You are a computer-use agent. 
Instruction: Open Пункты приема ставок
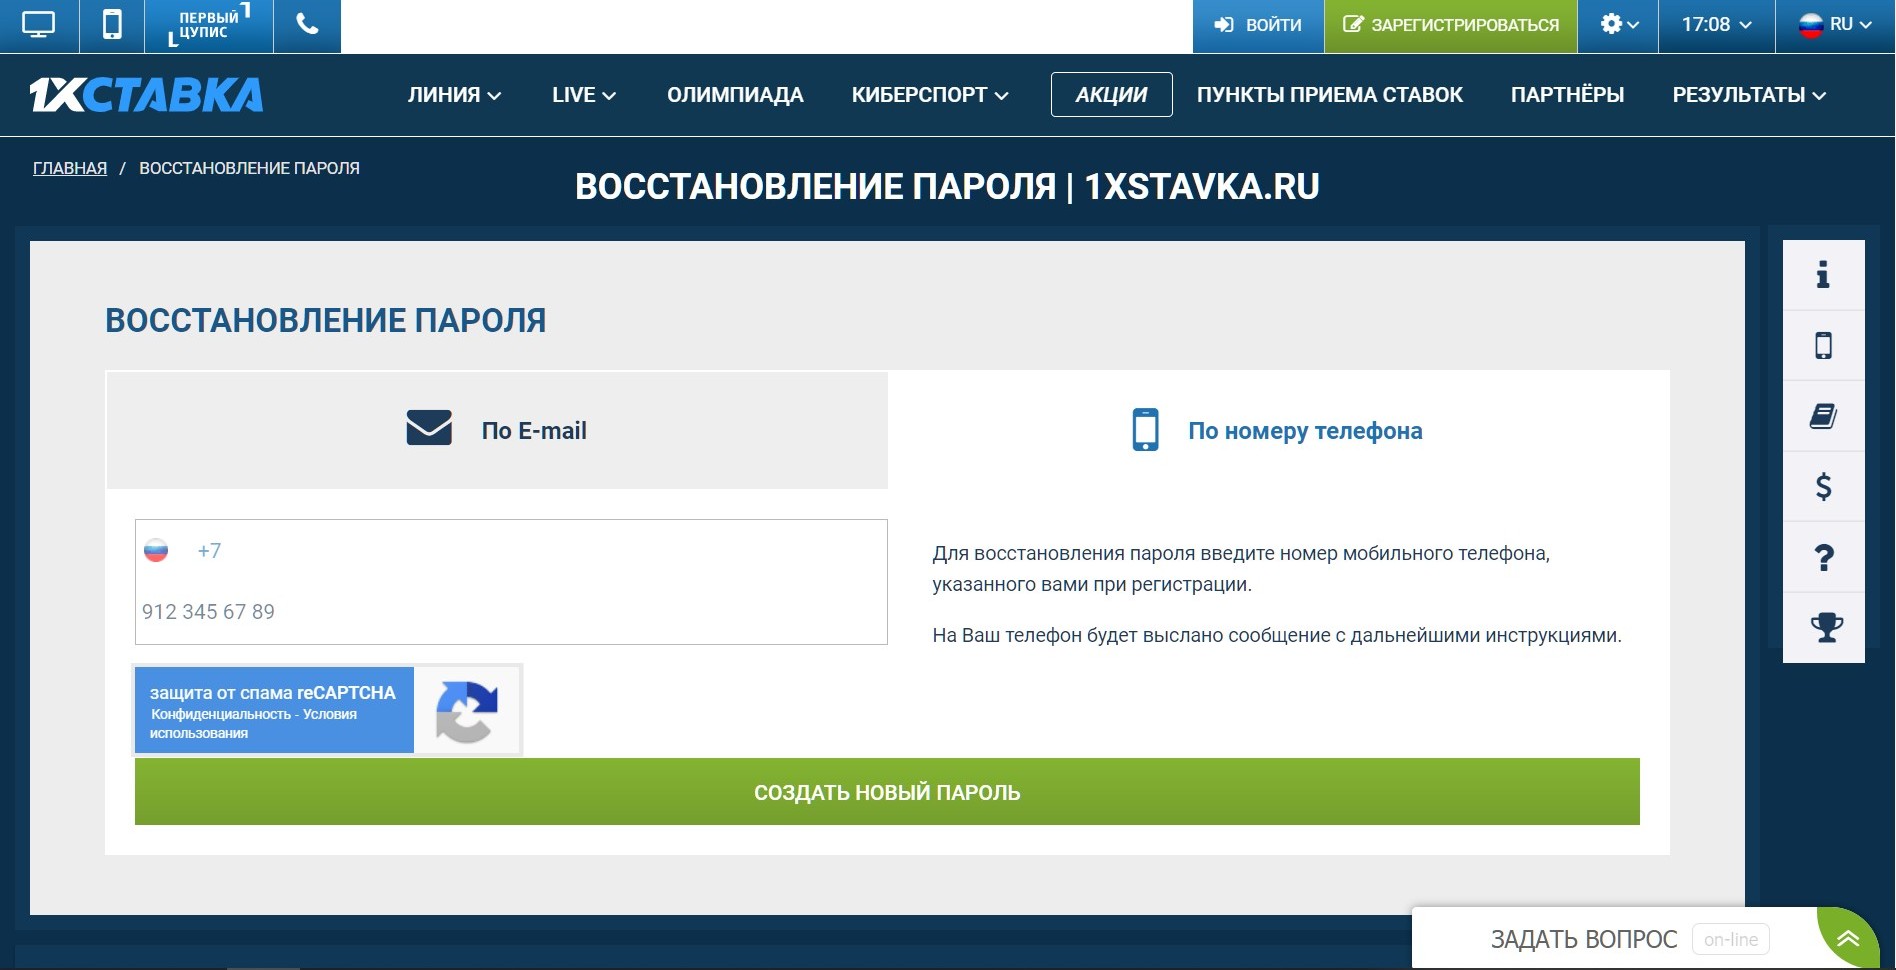pyautogui.click(x=1329, y=95)
